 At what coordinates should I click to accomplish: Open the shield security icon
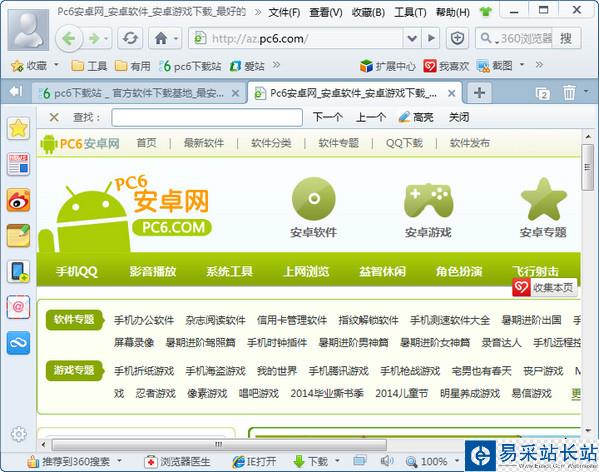pos(457,38)
